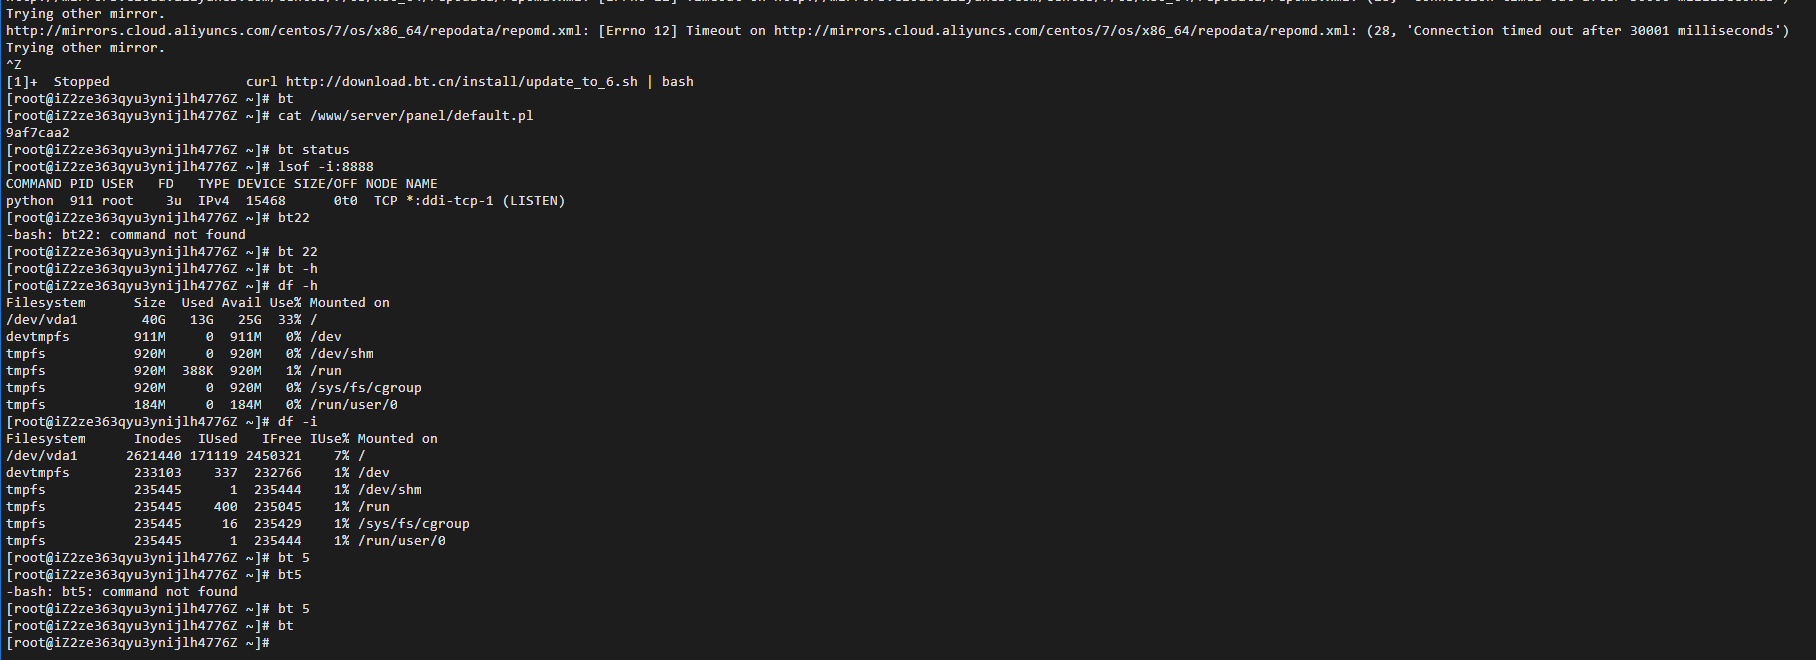
Task: Click the download.bt.cn update_to_6.sh URL
Action: (x=462, y=82)
